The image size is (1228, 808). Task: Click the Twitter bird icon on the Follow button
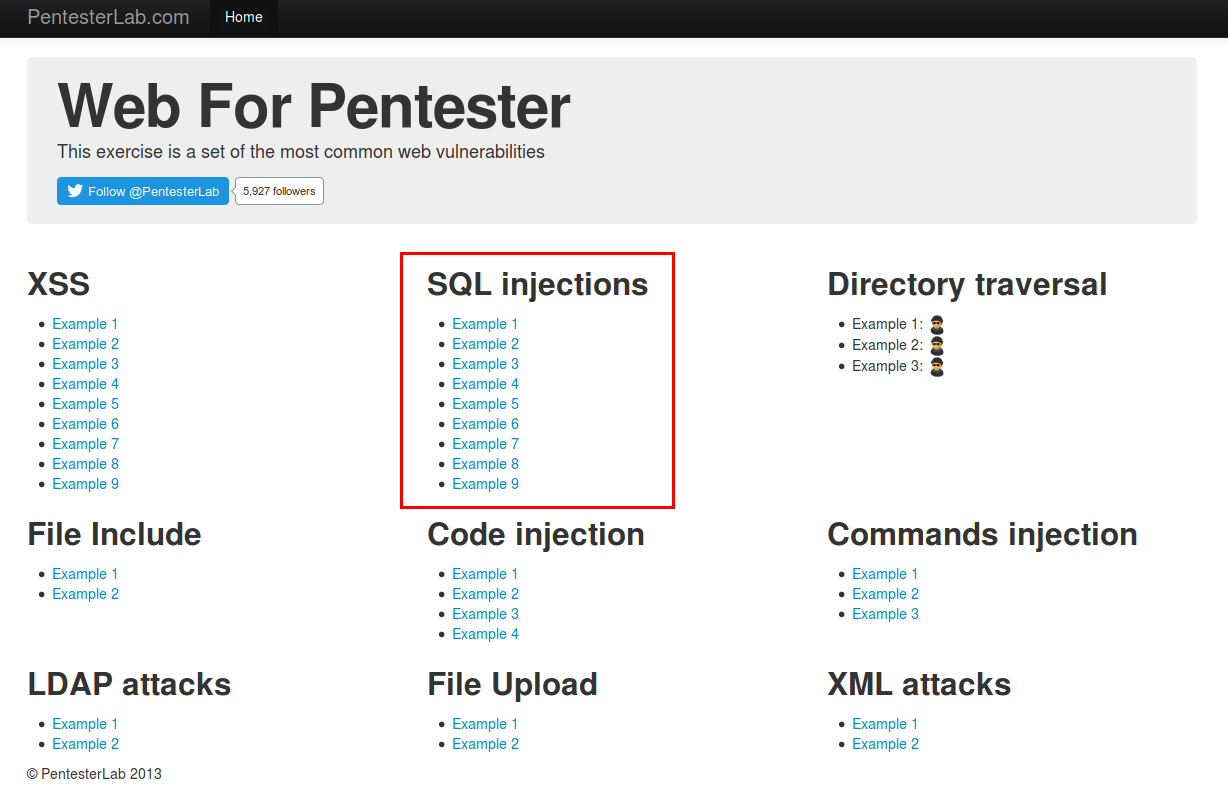point(76,190)
